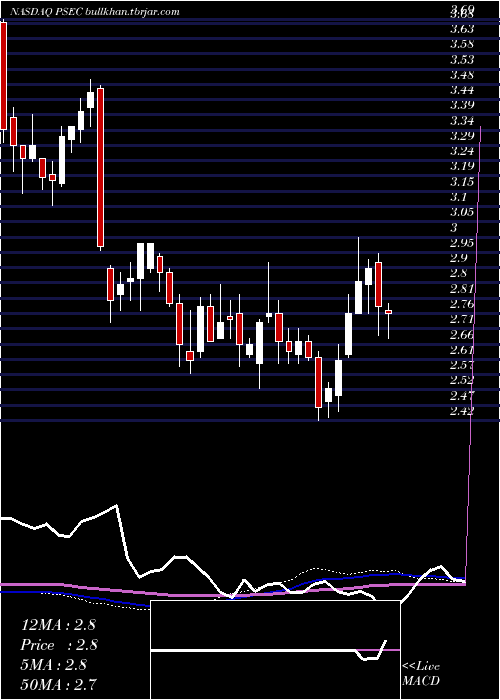Select the 2.57 price axis label

[x=462, y=365]
